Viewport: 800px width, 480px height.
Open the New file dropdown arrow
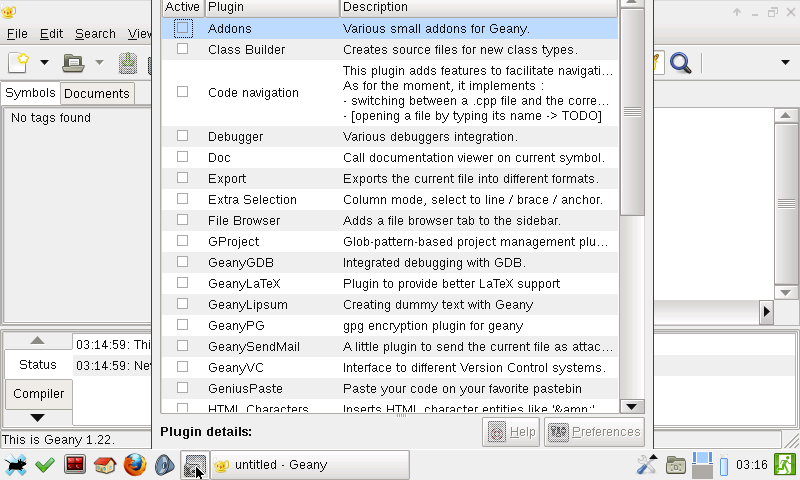point(44,63)
